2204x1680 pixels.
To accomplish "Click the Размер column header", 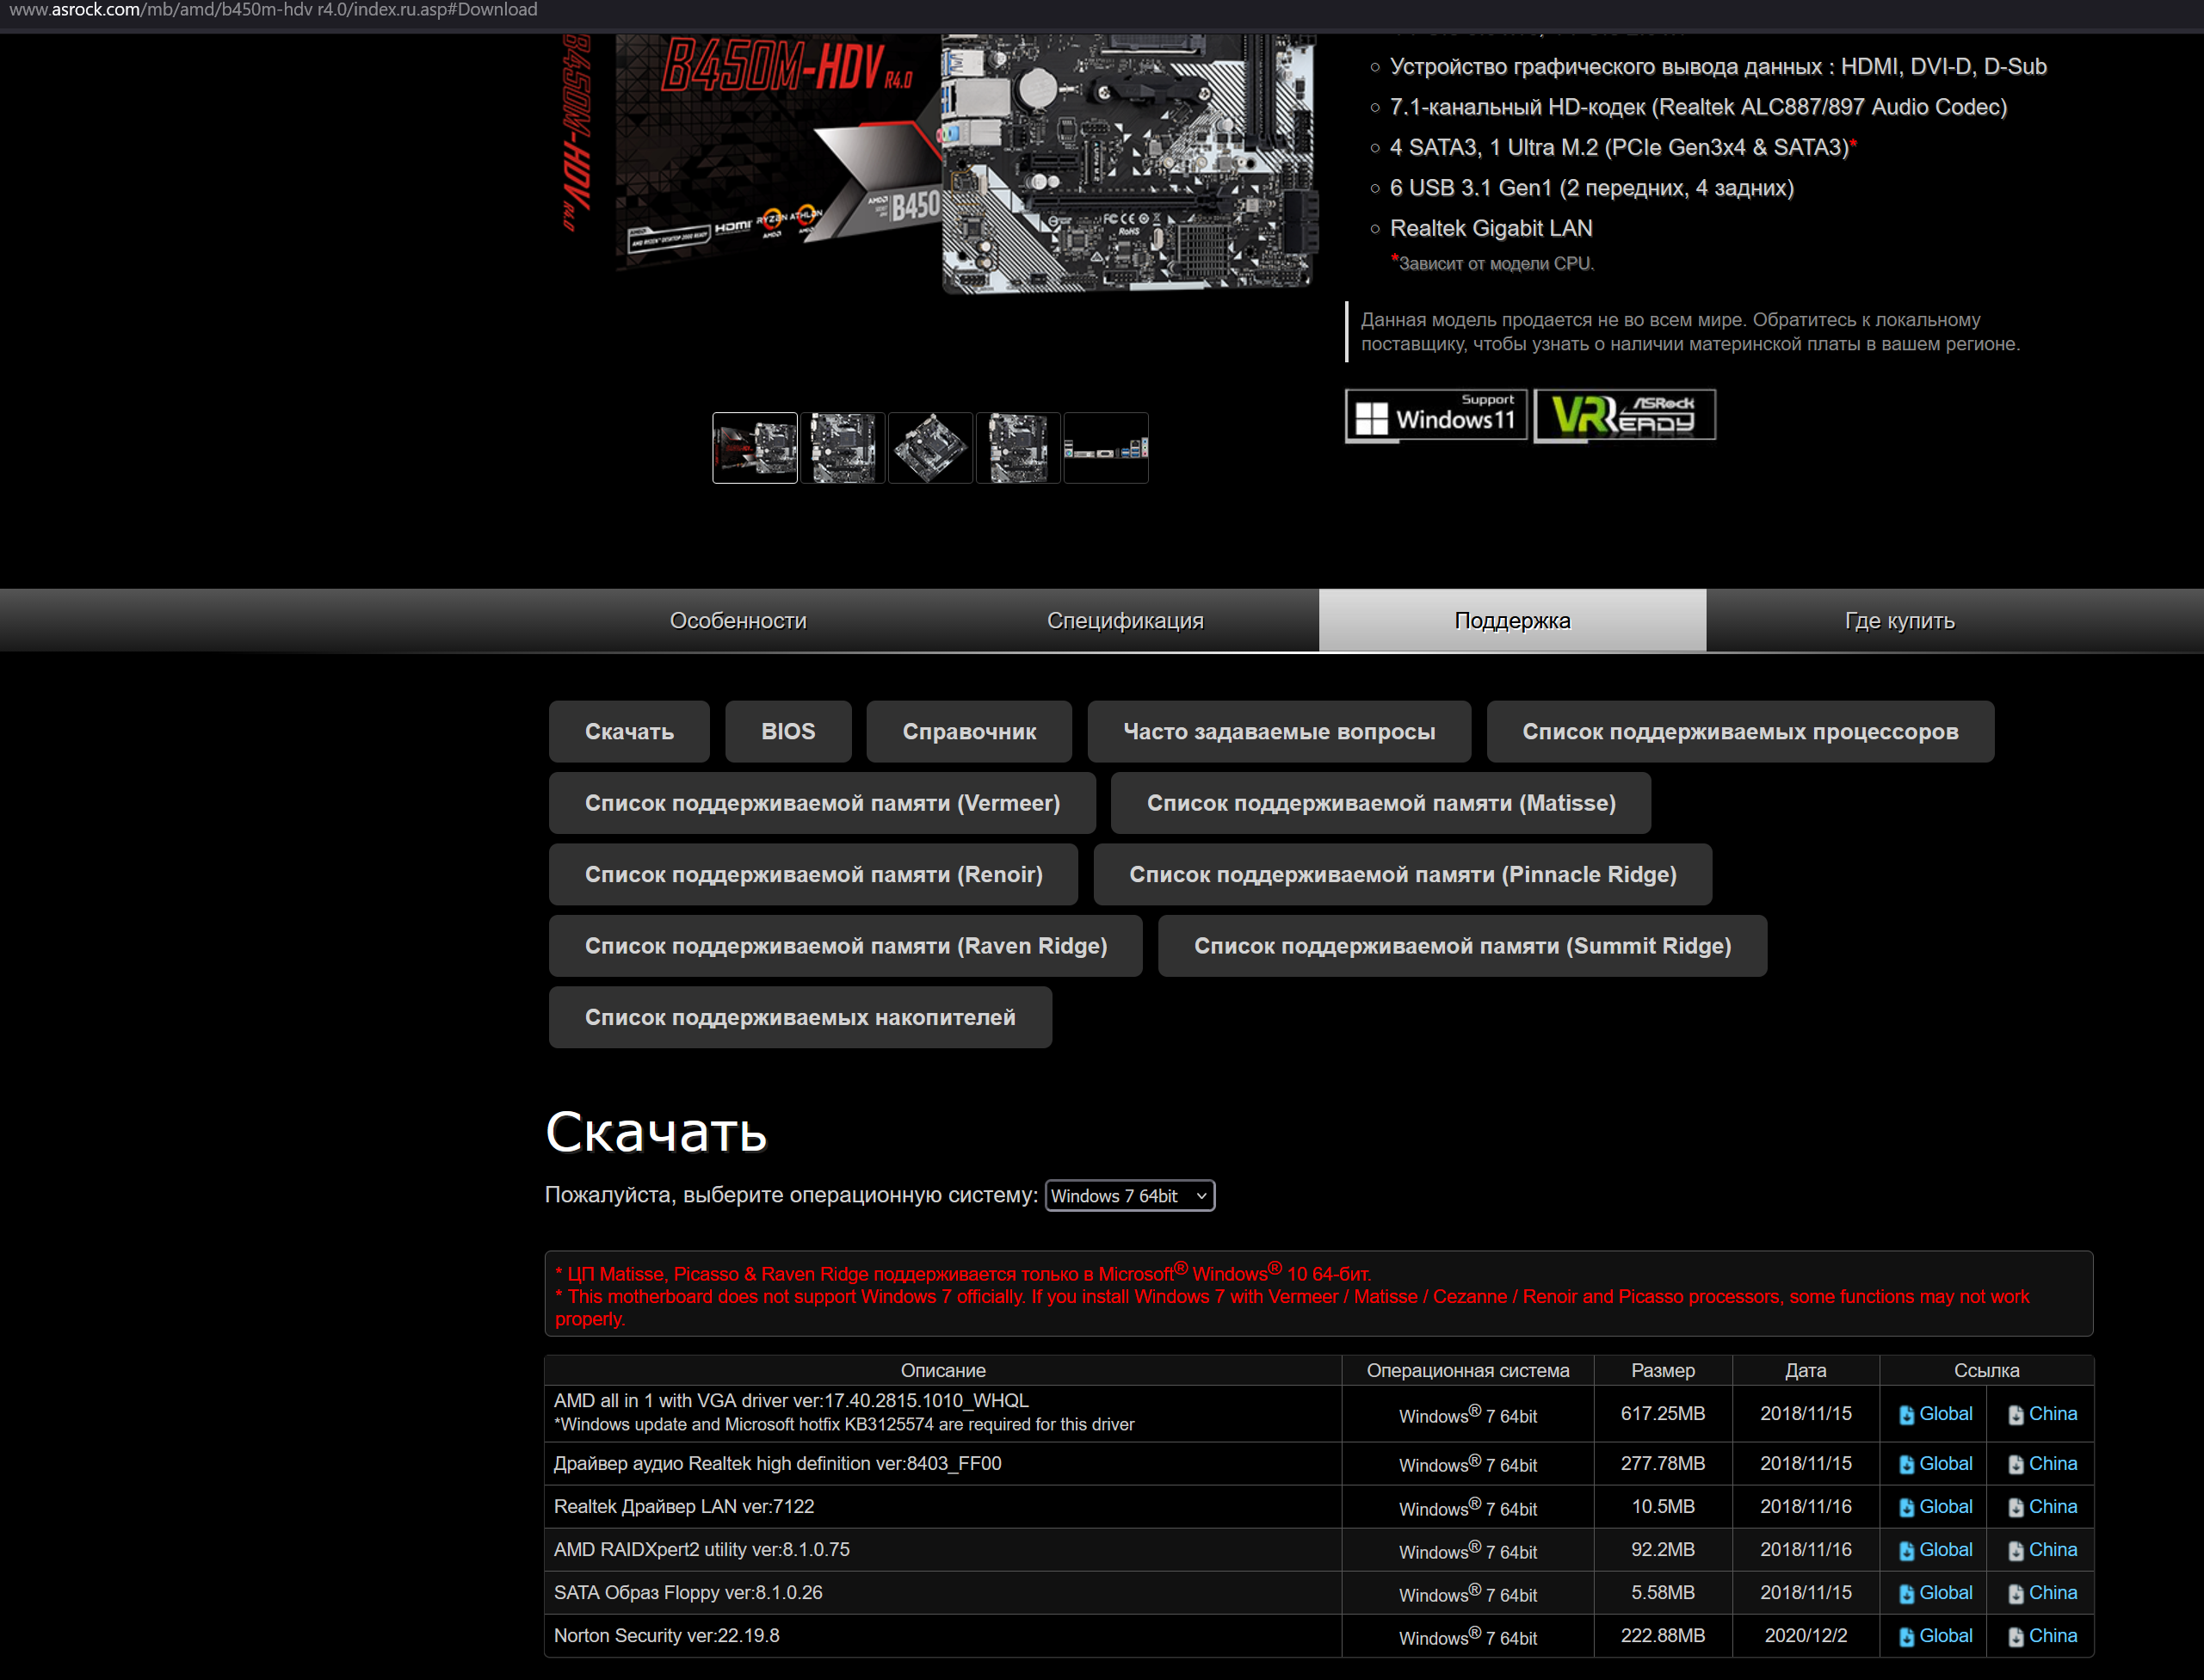I will (1663, 1371).
